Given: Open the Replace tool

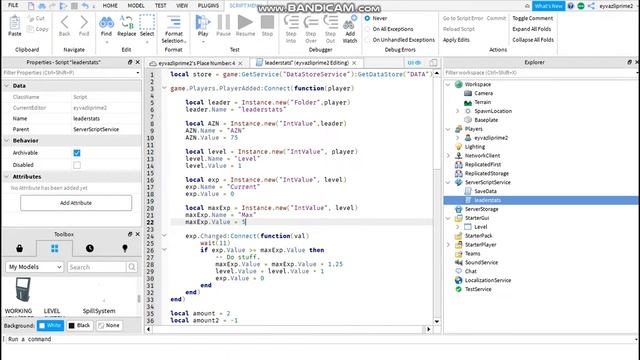Looking at the screenshot, I should point(127,26).
